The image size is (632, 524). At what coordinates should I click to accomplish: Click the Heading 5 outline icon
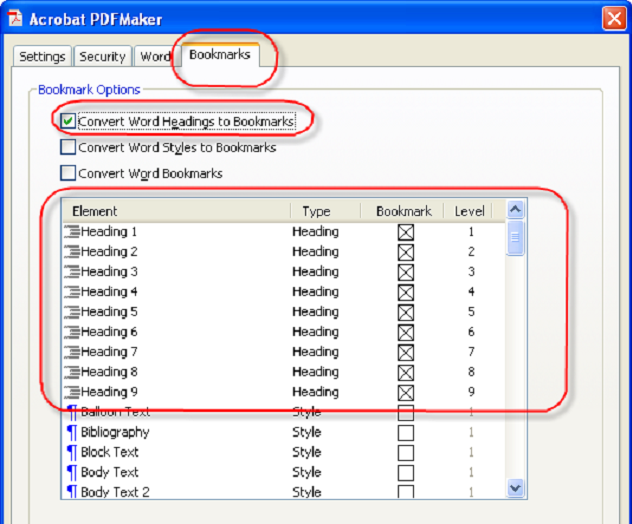[72, 312]
